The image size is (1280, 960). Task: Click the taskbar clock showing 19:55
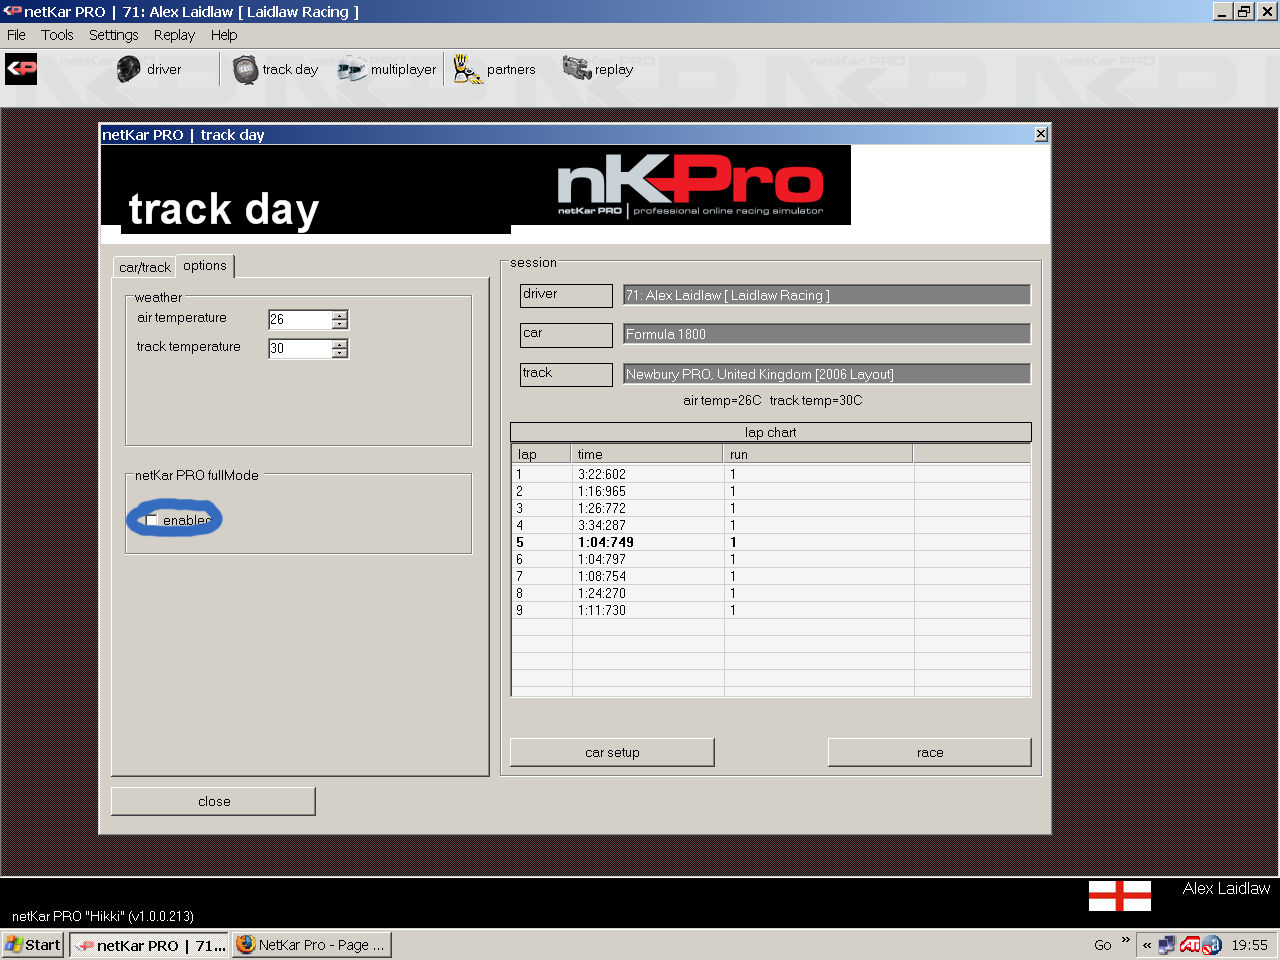click(x=1249, y=945)
